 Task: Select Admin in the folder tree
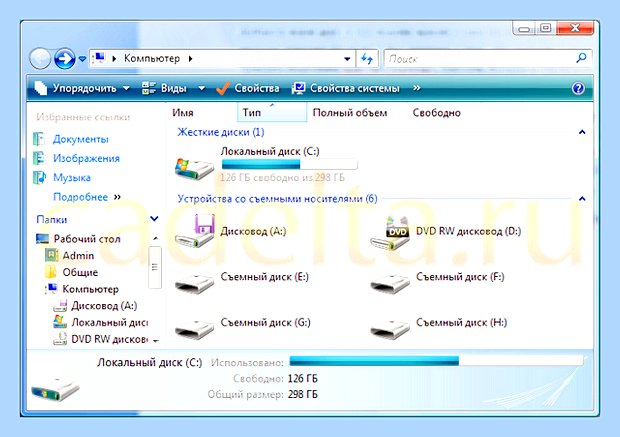point(78,255)
